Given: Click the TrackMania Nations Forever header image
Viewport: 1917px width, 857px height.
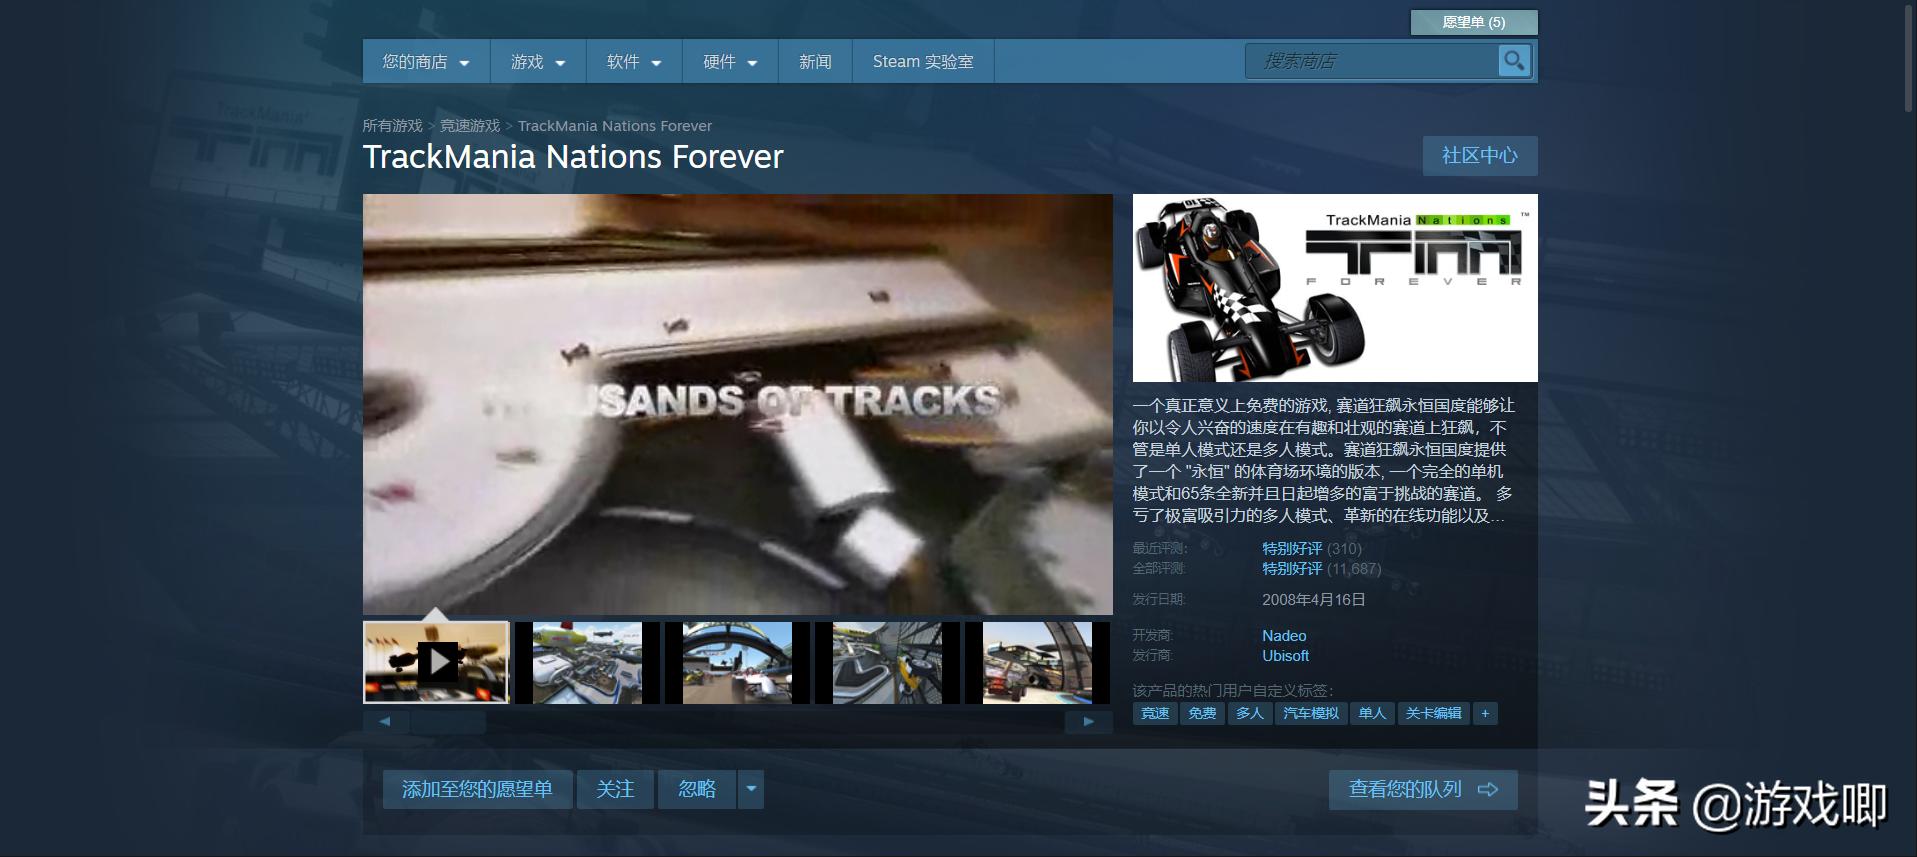Looking at the screenshot, I should [1335, 288].
